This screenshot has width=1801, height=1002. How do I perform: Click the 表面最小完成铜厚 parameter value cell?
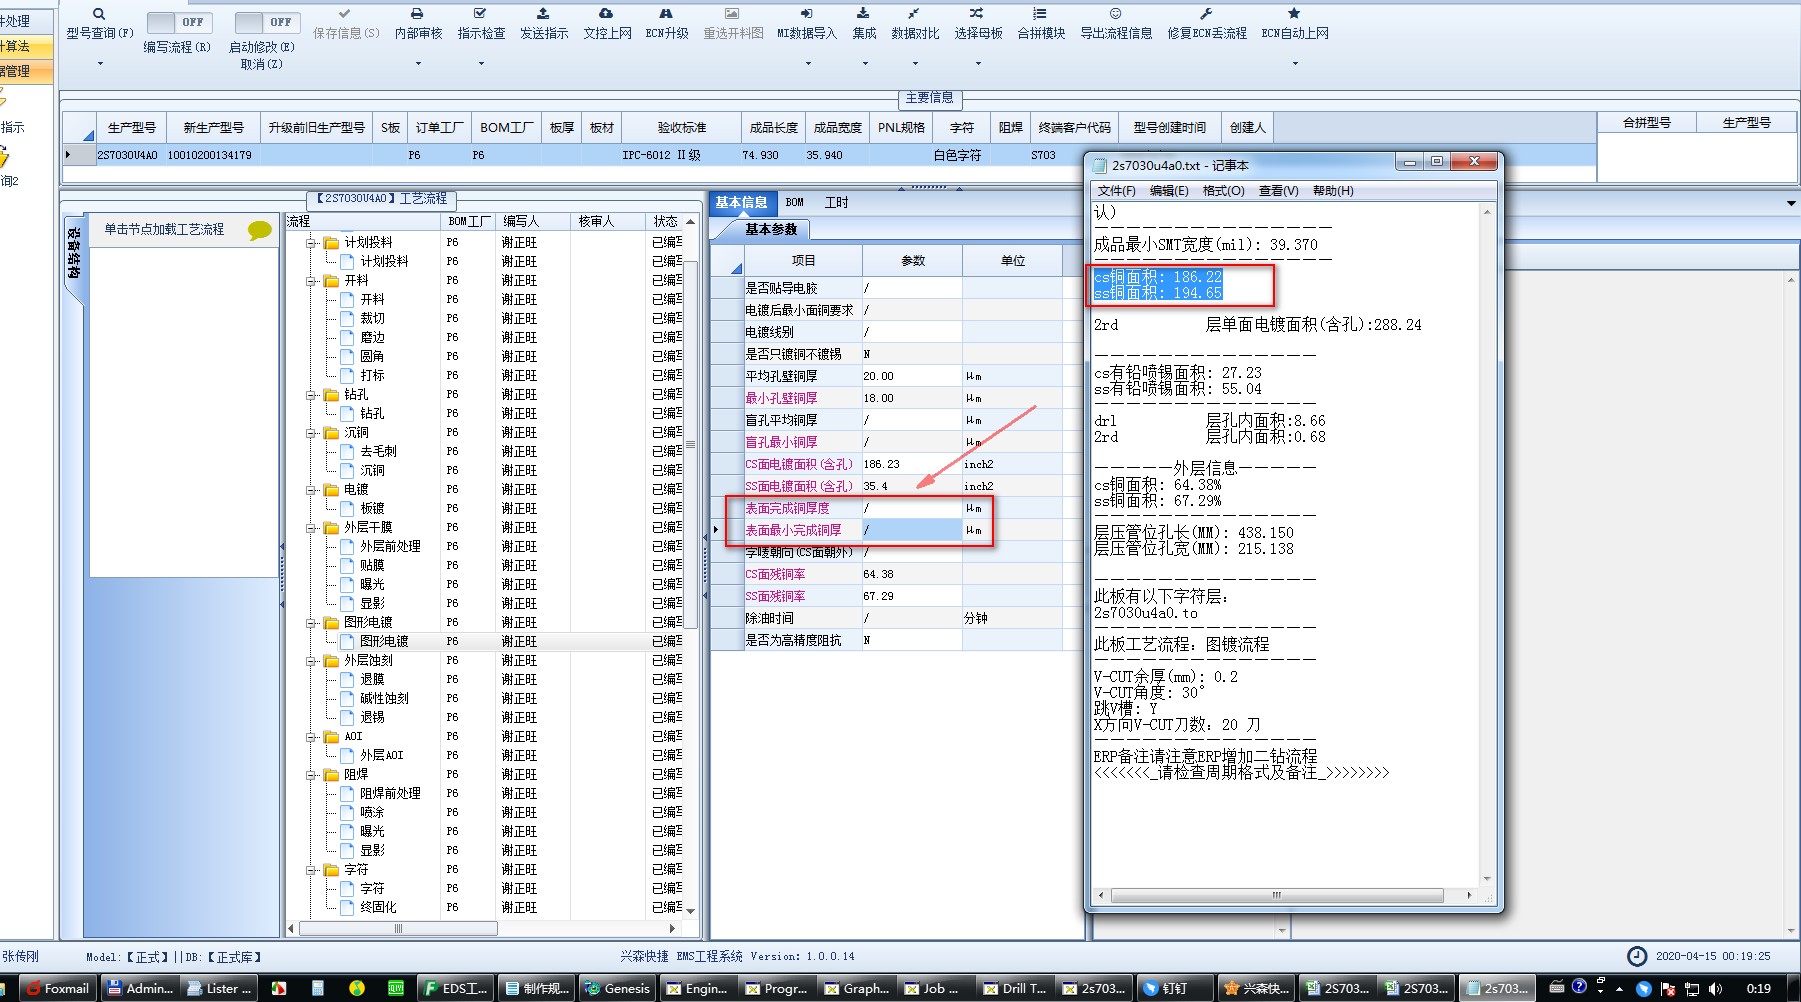coord(912,531)
